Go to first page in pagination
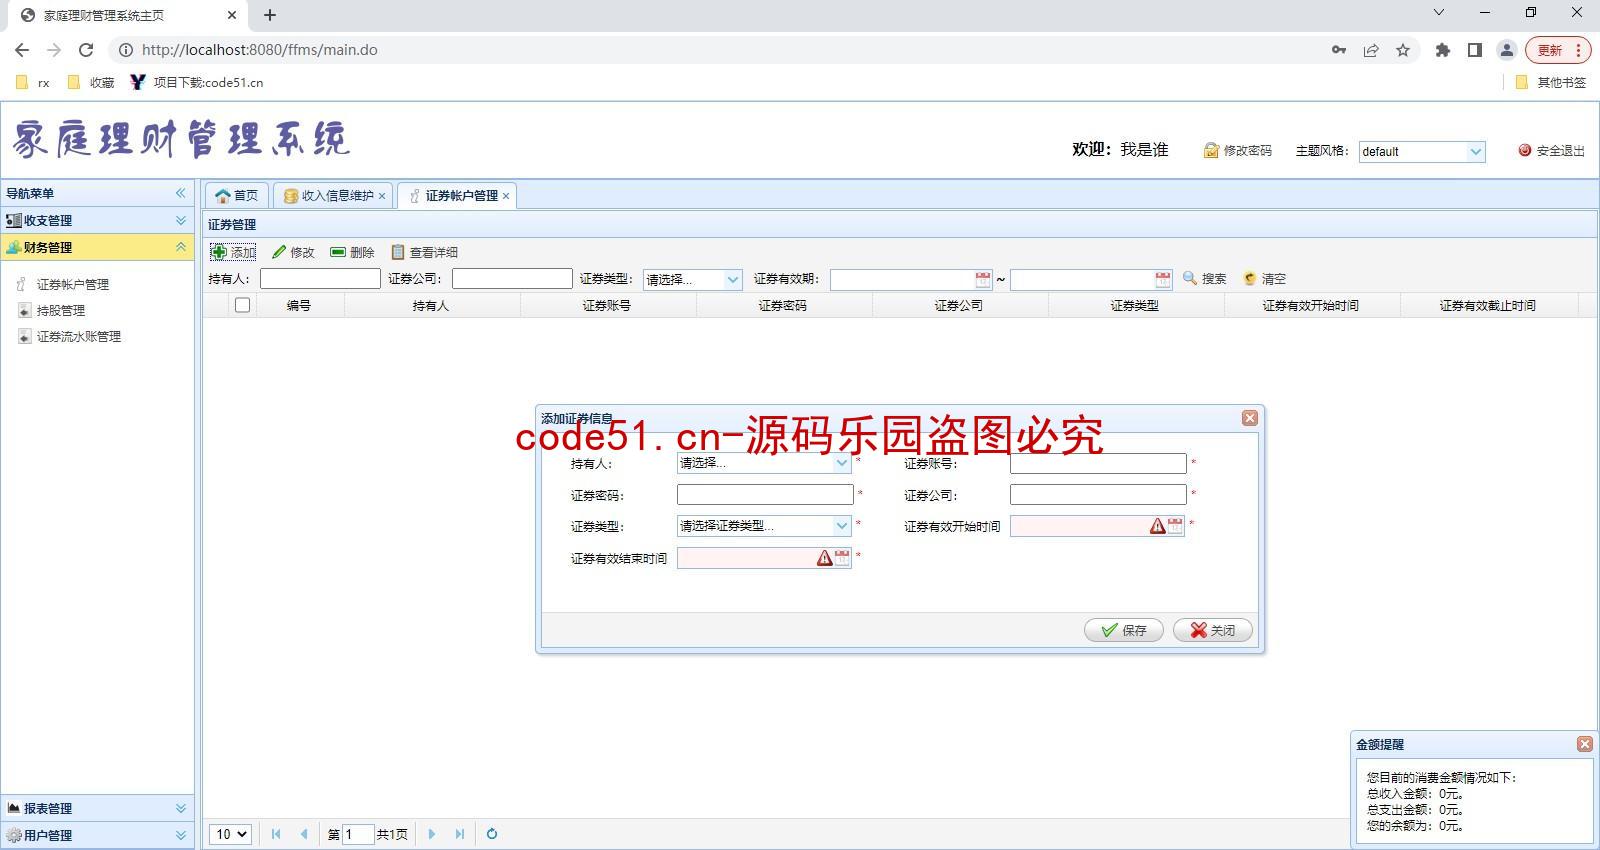The height and width of the screenshot is (850, 1600). (276, 834)
